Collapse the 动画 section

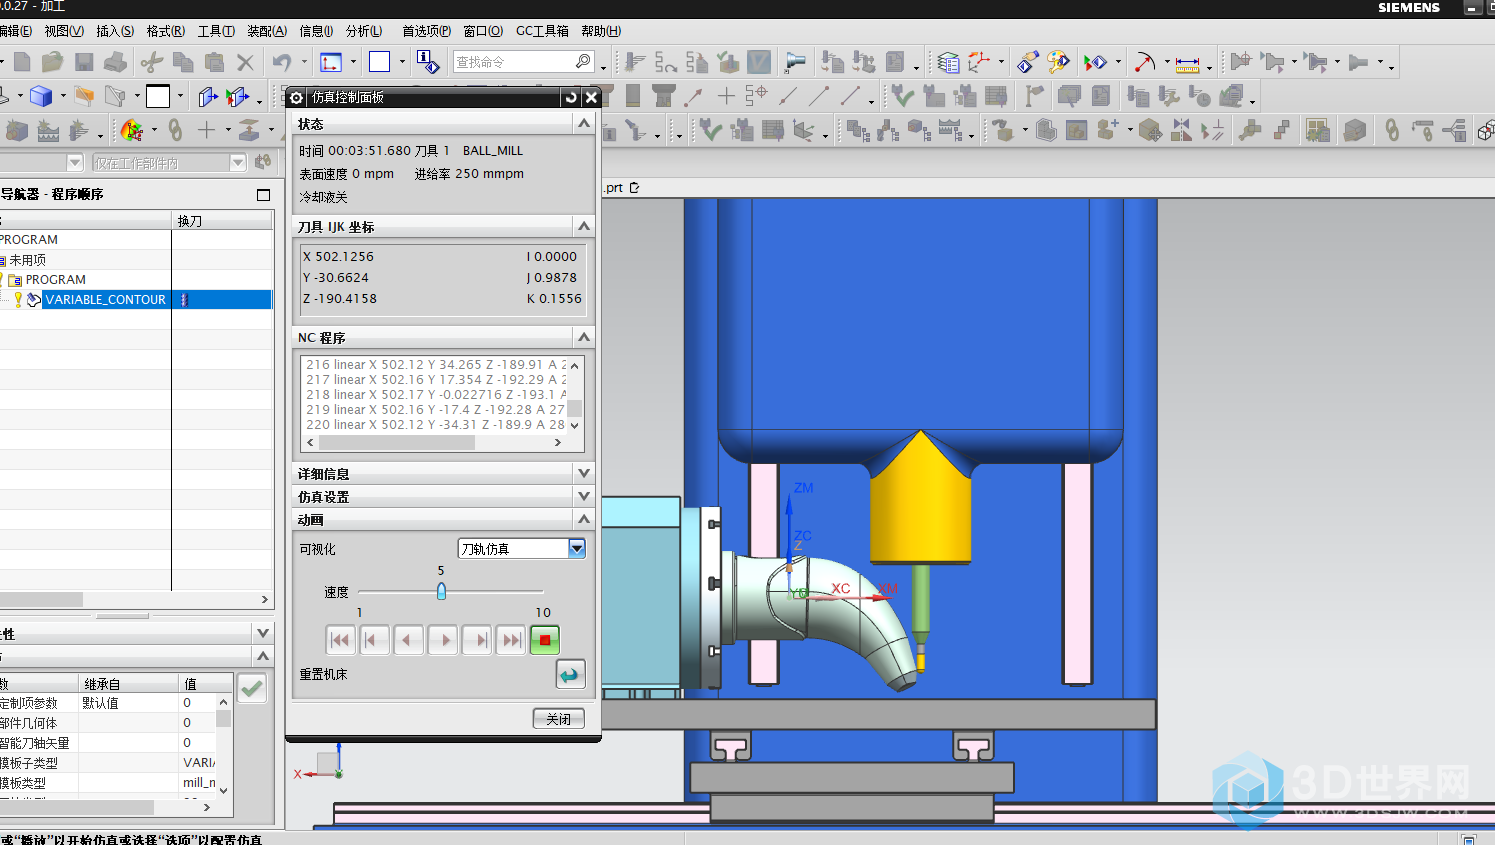(x=584, y=519)
